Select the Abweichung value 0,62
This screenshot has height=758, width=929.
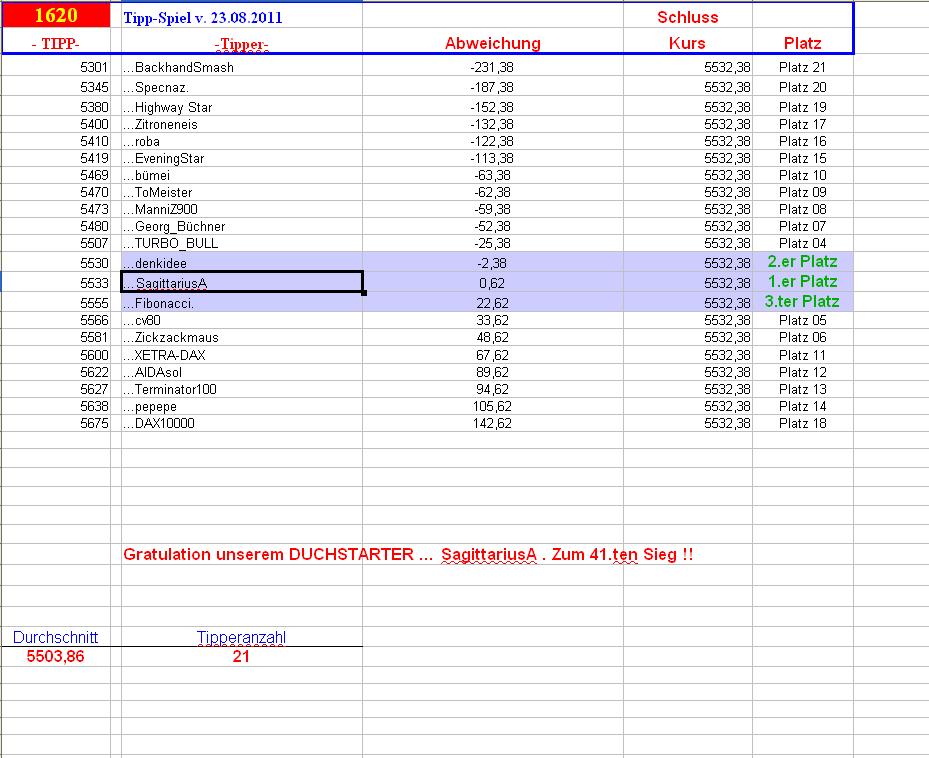click(493, 282)
